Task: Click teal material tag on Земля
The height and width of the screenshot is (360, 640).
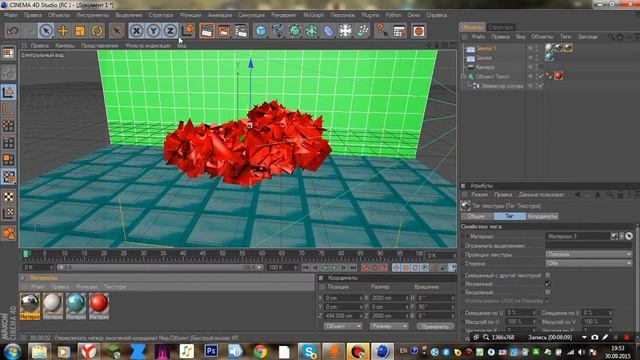Action: tap(549, 58)
